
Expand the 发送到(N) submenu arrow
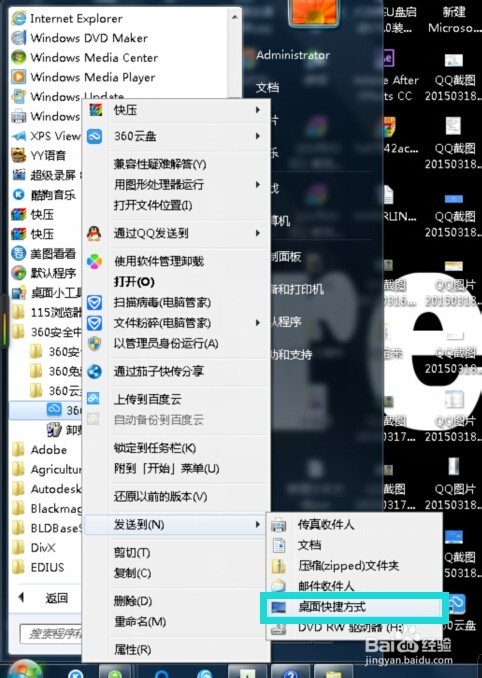[258, 524]
